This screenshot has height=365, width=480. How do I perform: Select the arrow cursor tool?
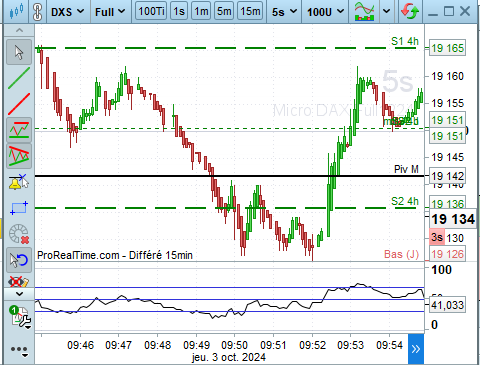coord(19,52)
